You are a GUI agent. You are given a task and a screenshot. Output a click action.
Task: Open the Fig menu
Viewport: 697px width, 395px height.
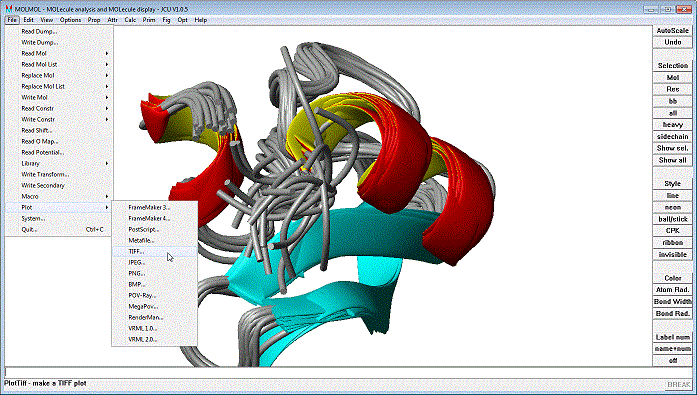[x=166, y=20]
